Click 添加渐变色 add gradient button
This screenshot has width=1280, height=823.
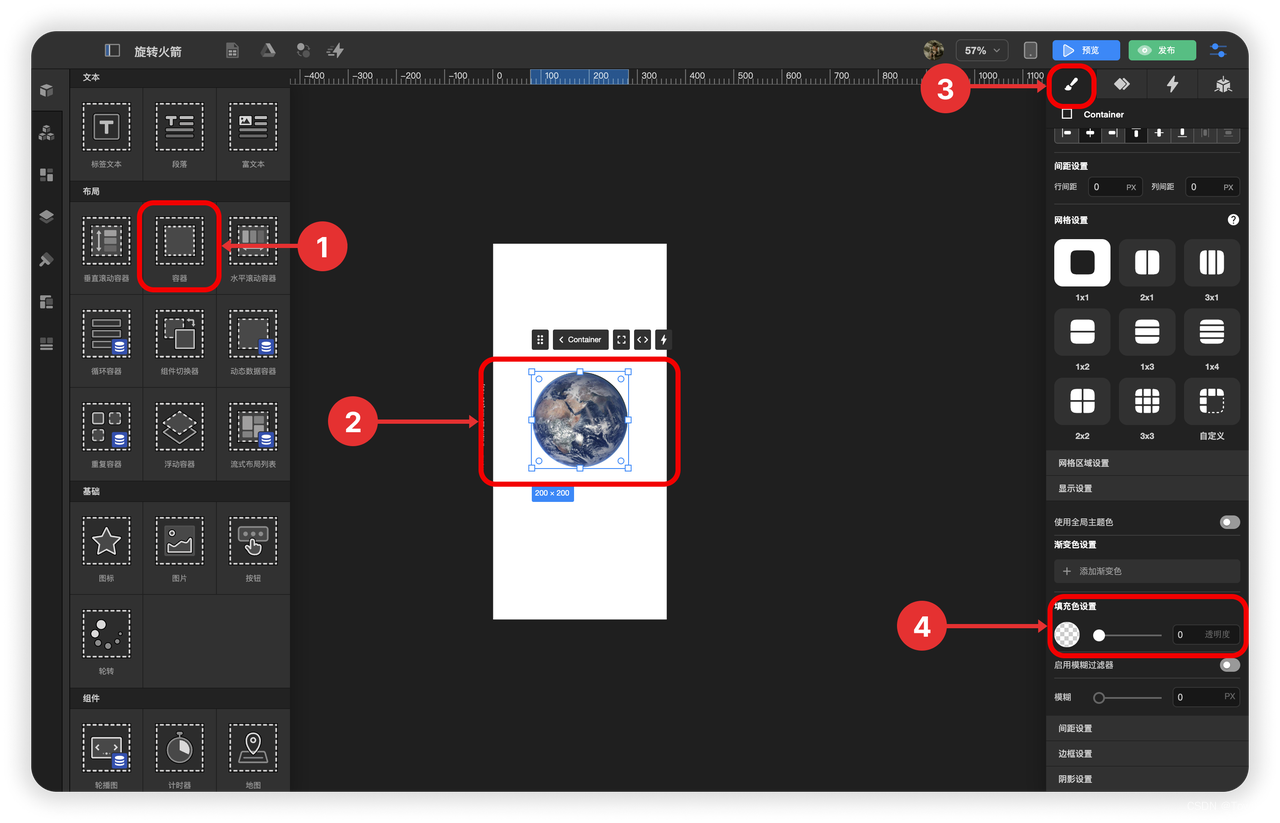[1147, 571]
